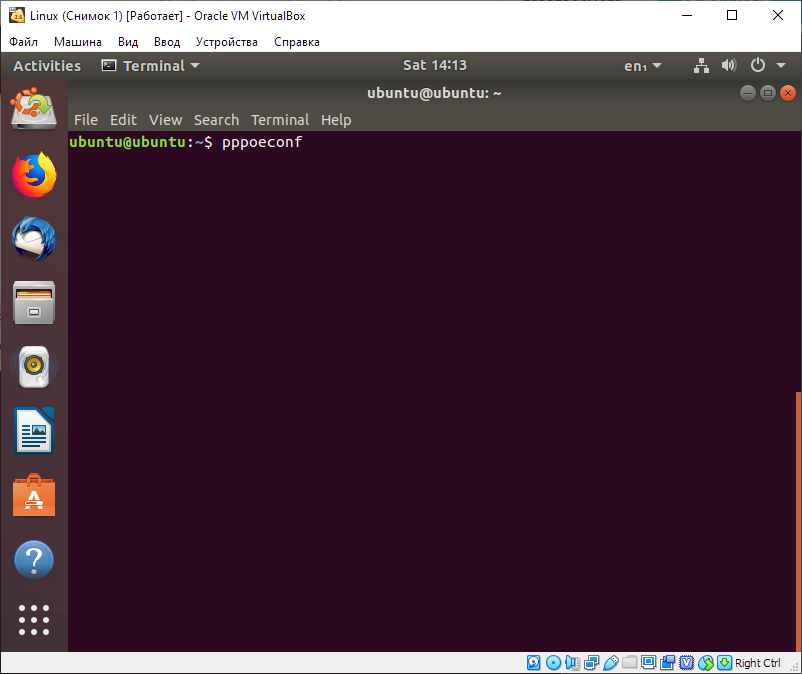The height and width of the screenshot is (674, 802).
Task: Click the optical drive icon in VirtualBox status bar
Action: coord(553,662)
